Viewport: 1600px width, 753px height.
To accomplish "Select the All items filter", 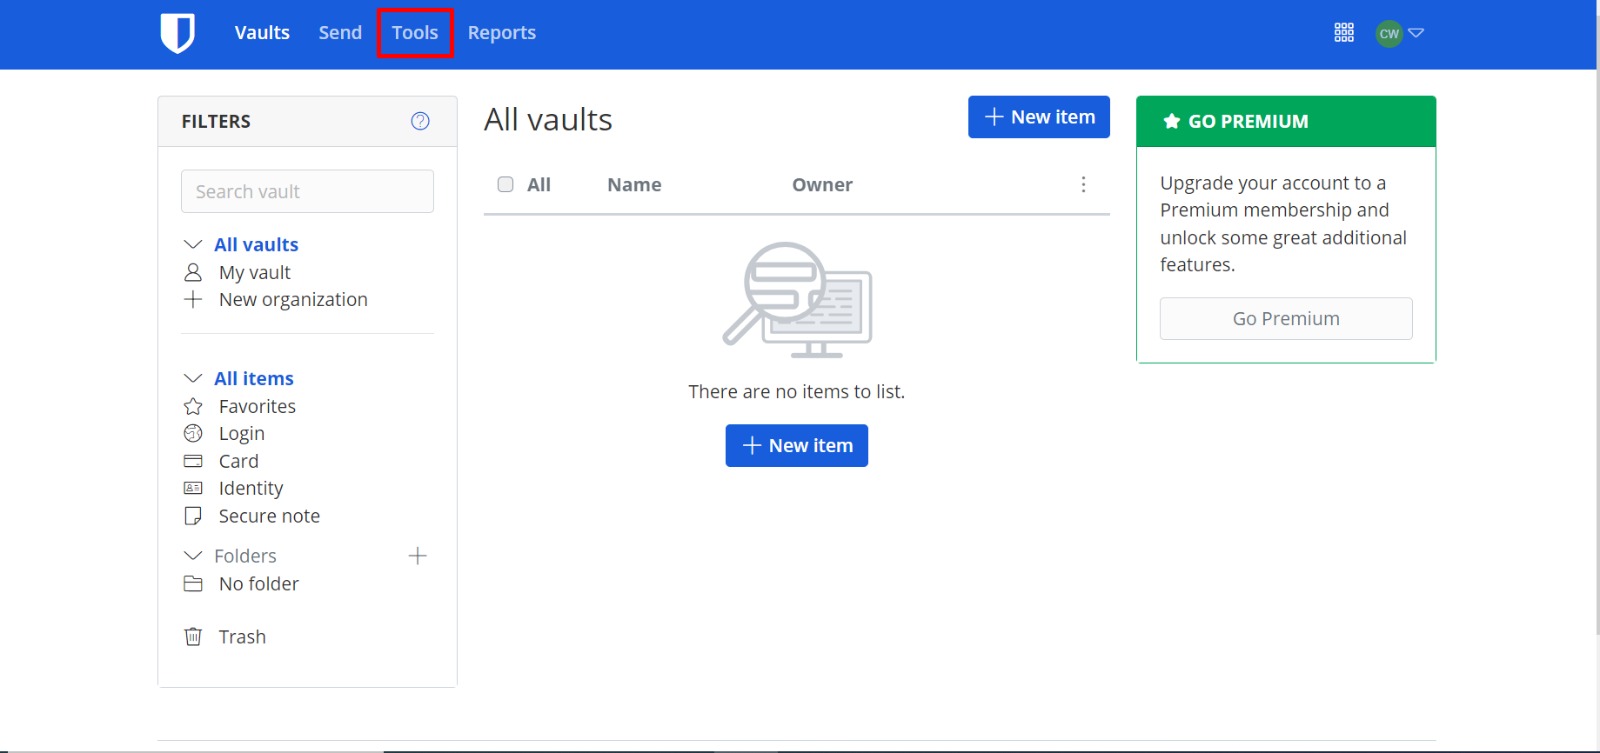I will click(254, 378).
